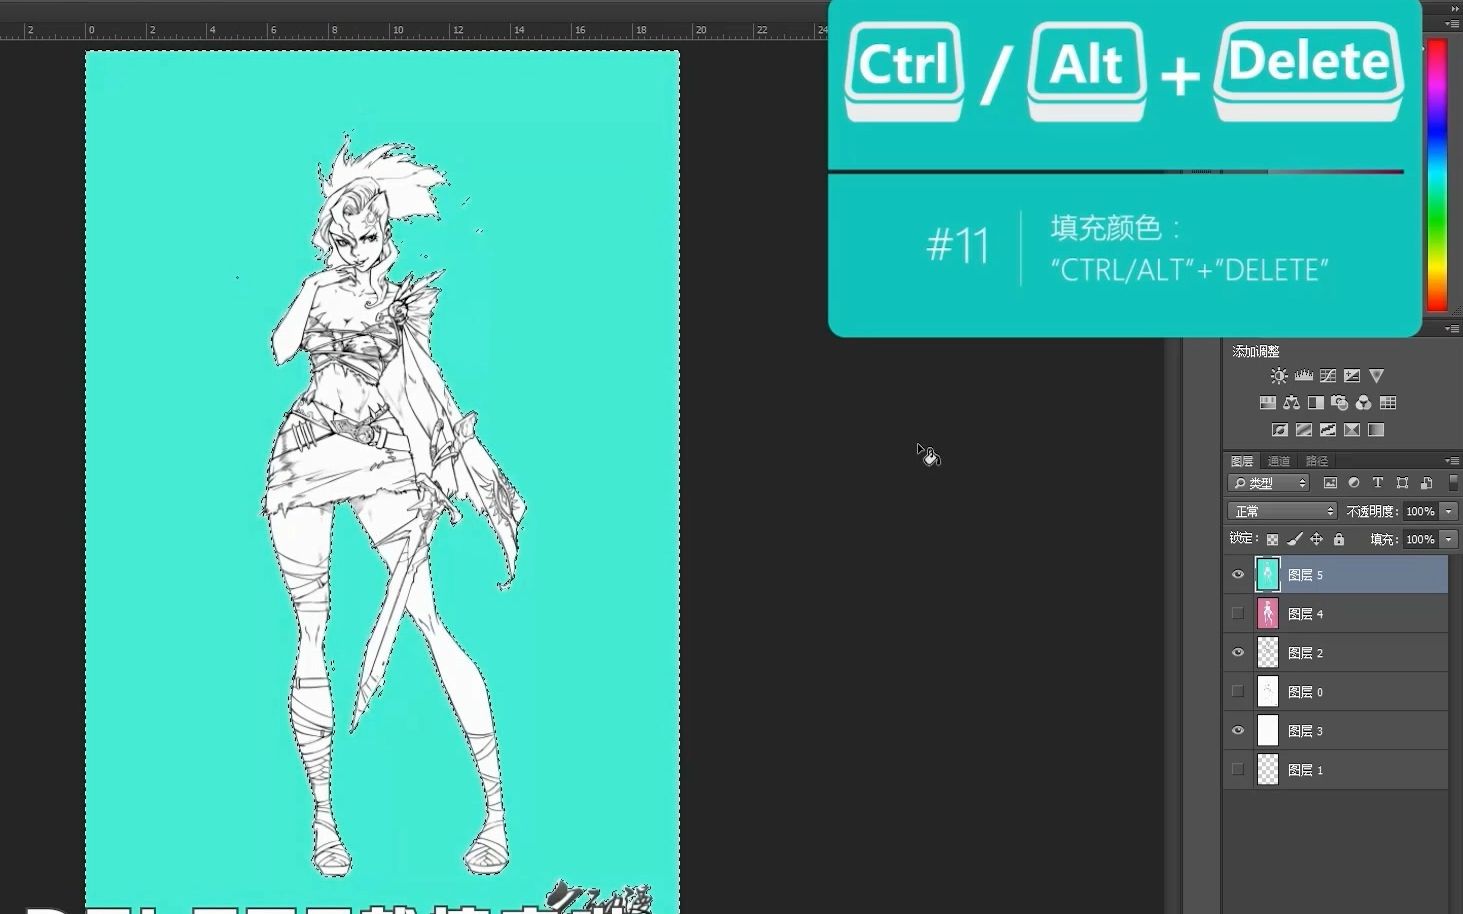Click the hue spectrum color strip
Viewport: 1463px width, 914px height.
(x=1437, y=175)
